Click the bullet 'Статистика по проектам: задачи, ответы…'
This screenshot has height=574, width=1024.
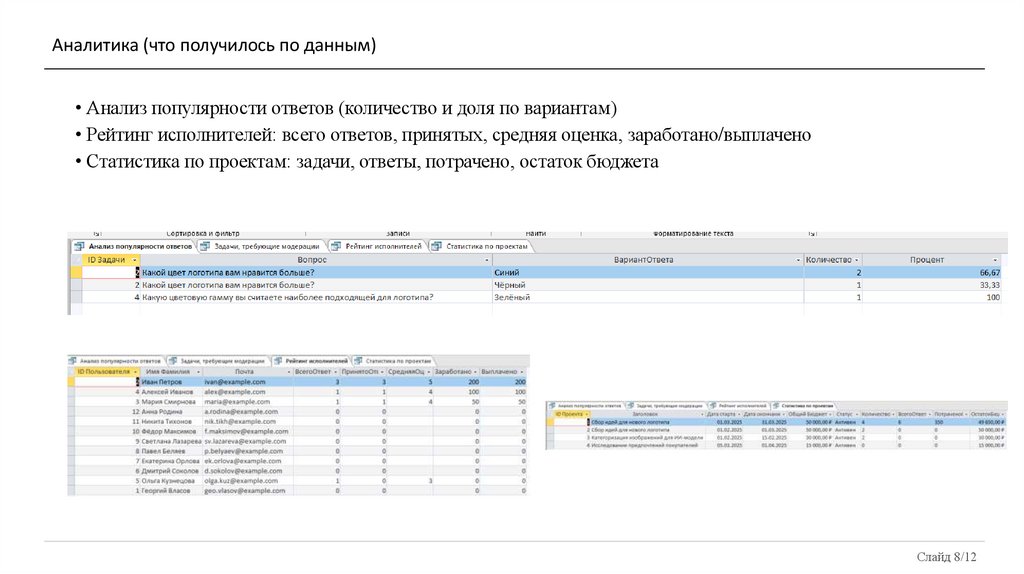(372, 161)
